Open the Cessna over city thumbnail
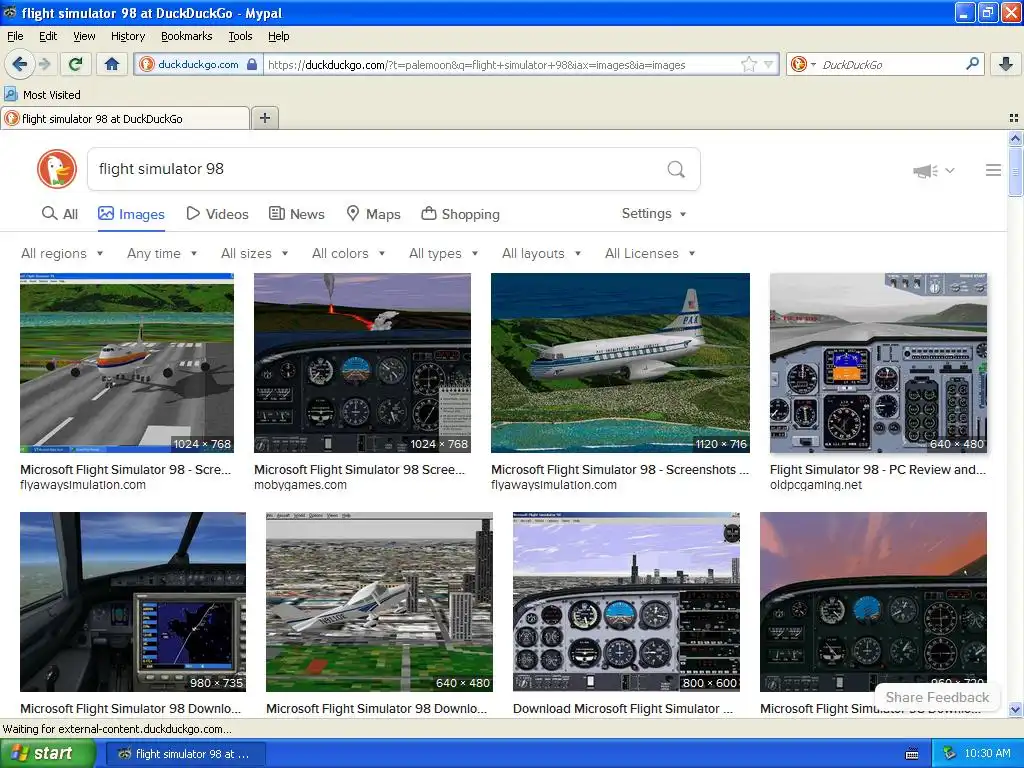1024x768 pixels. coord(379,601)
